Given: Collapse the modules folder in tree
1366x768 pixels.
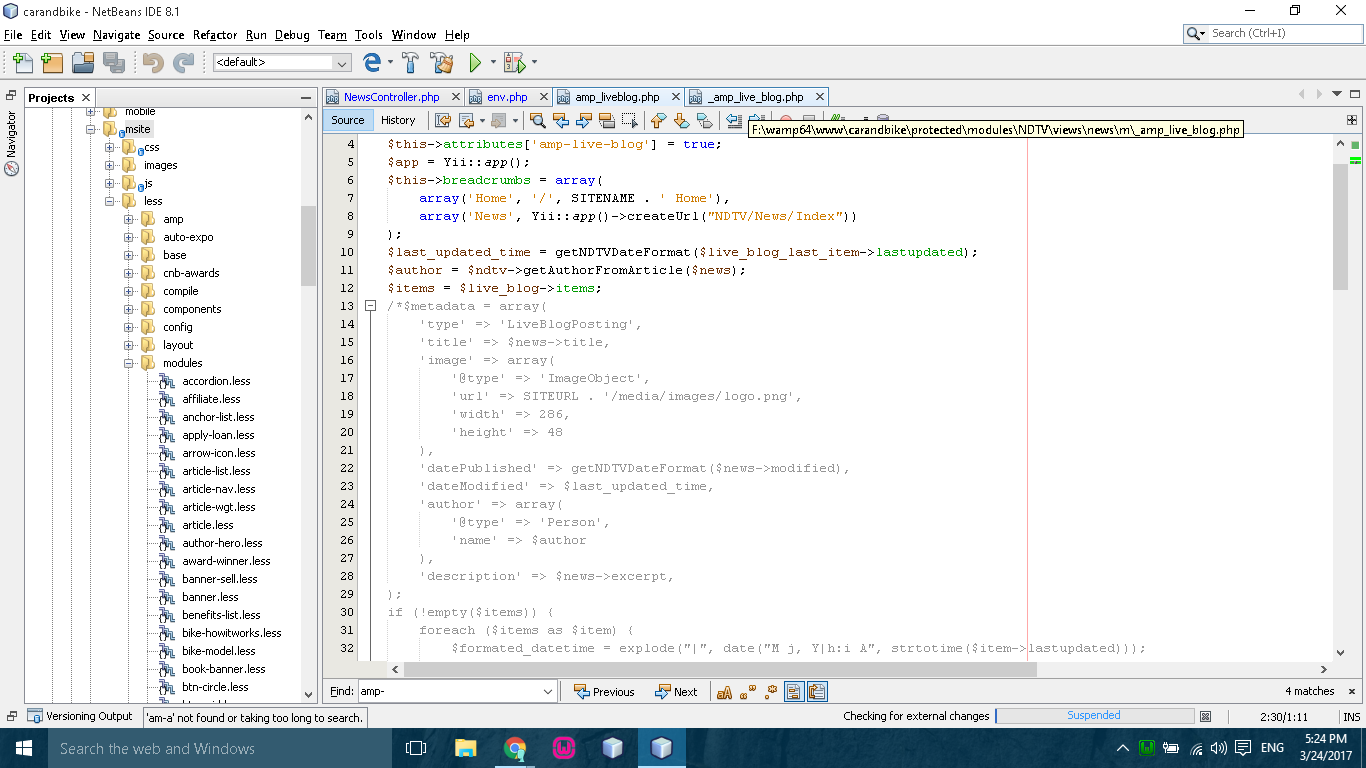Looking at the screenshot, I should tap(129, 363).
